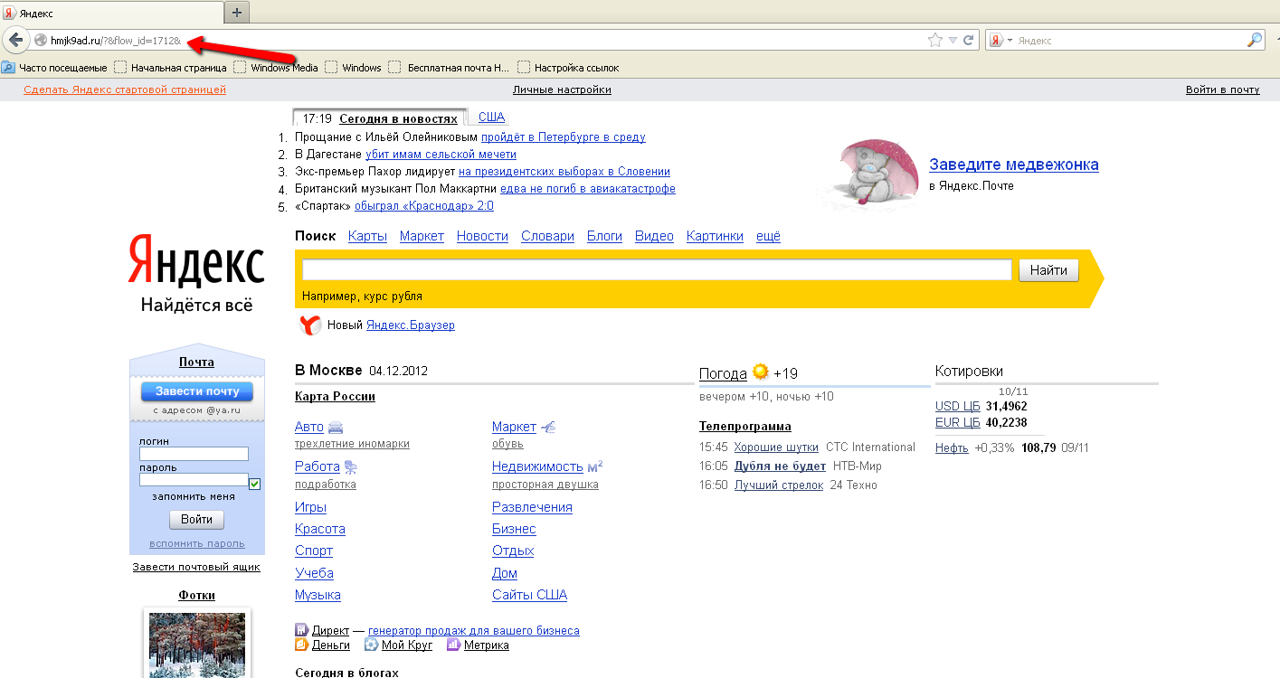Open the обыграл «Краснодар» 2:0 news link

coord(424,206)
